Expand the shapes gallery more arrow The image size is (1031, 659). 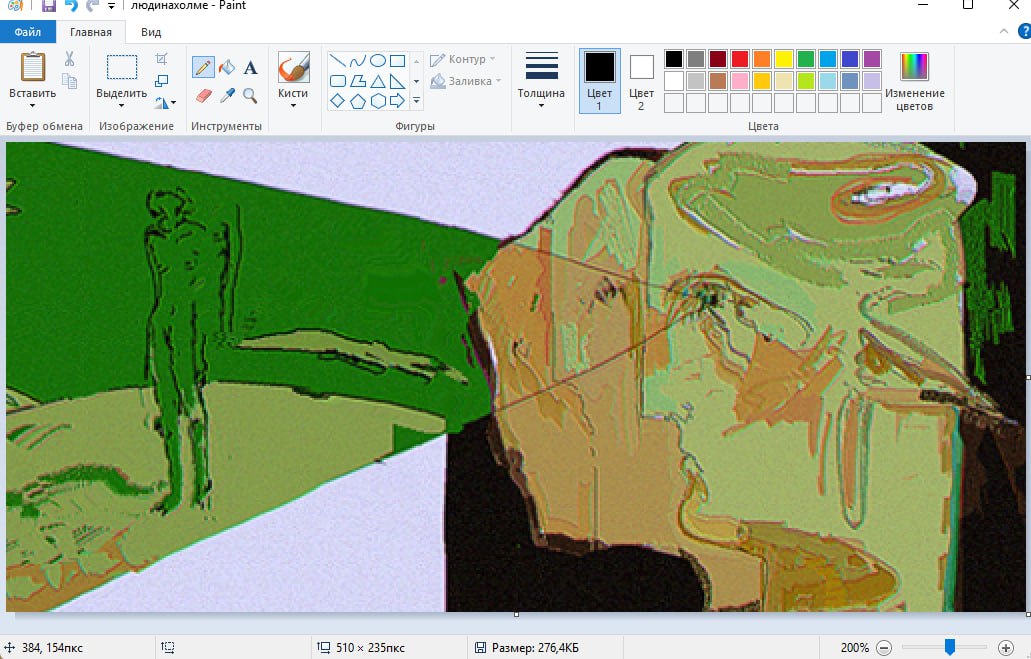(416, 101)
